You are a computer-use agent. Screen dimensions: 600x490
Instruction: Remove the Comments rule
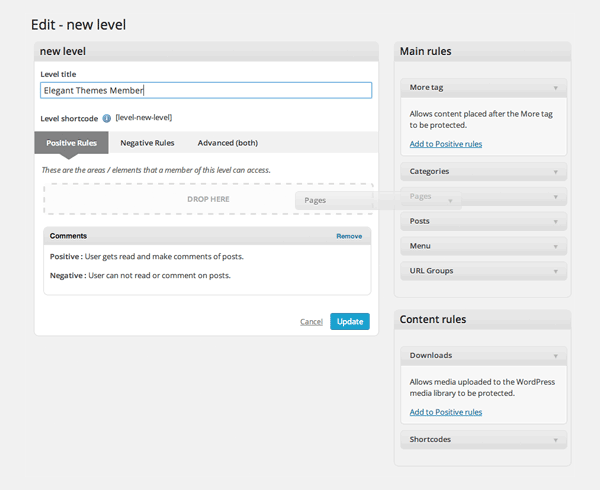tap(349, 236)
